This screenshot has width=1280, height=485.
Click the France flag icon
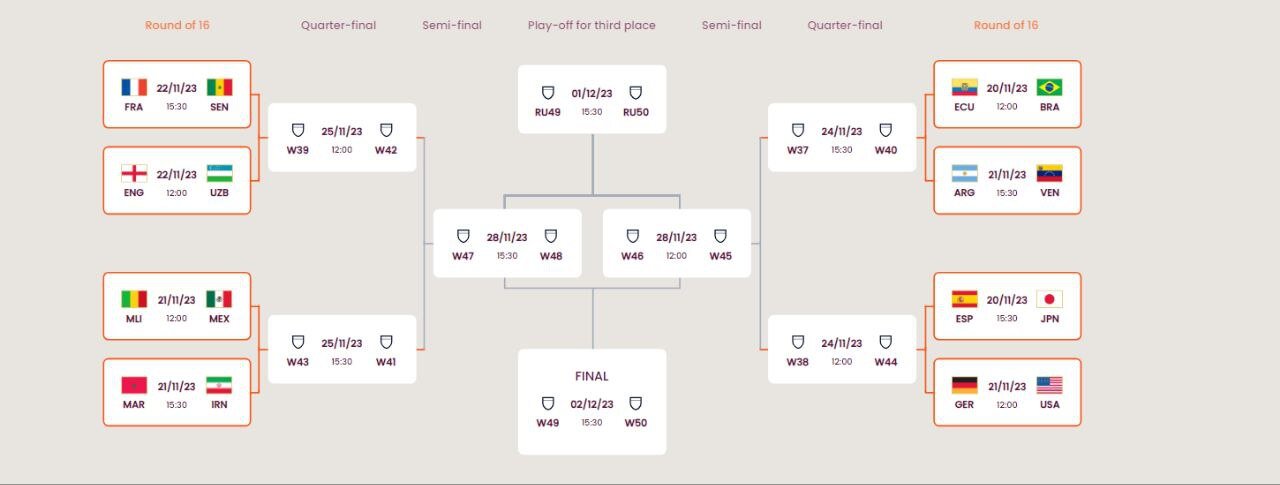click(x=134, y=87)
